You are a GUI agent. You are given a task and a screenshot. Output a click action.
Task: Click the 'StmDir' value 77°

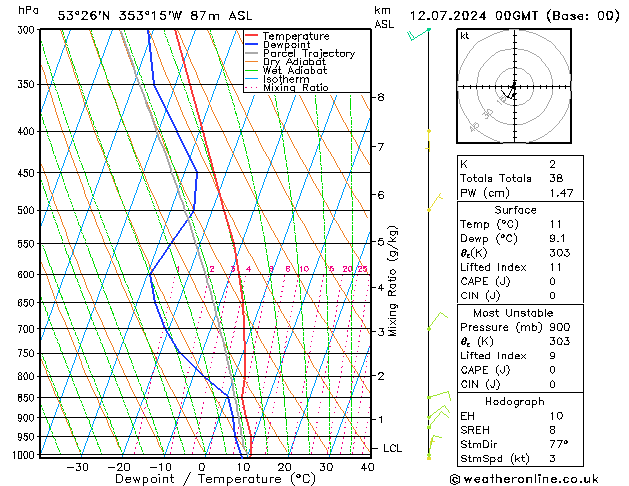[559, 444]
